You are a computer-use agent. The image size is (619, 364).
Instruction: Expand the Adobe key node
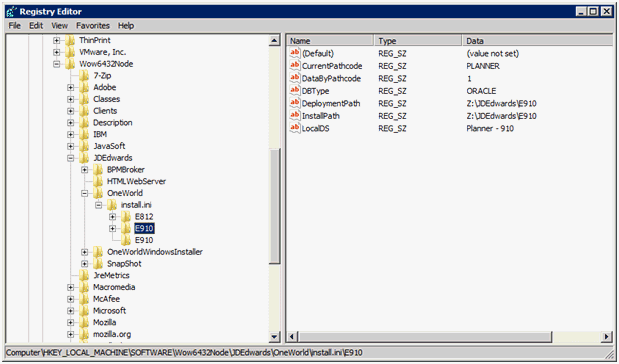(71, 87)
